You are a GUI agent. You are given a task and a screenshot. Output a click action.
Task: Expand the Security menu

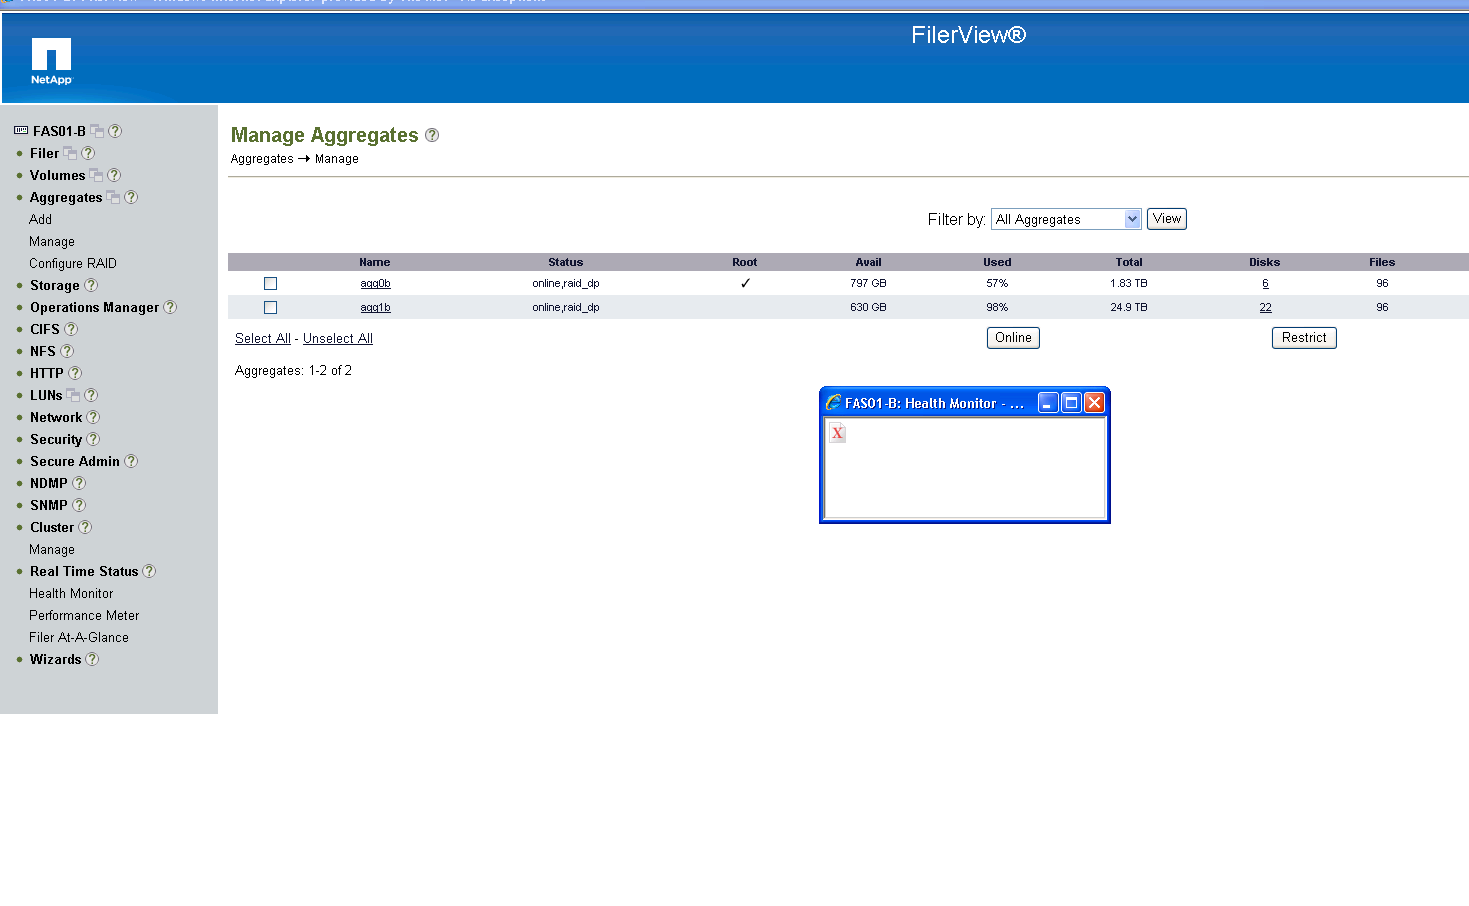[x=56, y=439]
